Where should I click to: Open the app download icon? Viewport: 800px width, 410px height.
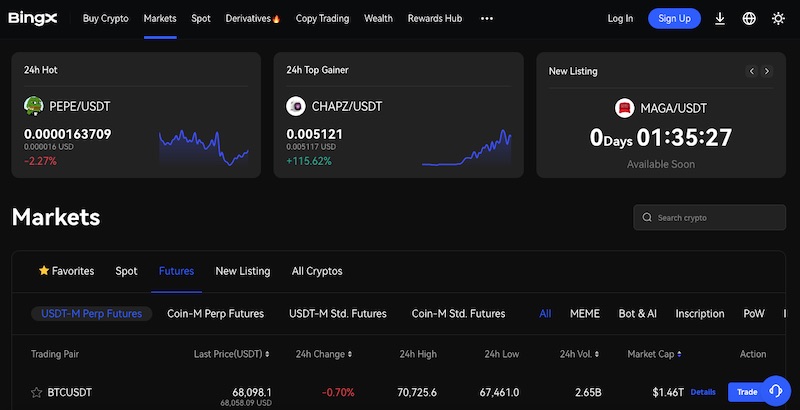pos(720,18)
